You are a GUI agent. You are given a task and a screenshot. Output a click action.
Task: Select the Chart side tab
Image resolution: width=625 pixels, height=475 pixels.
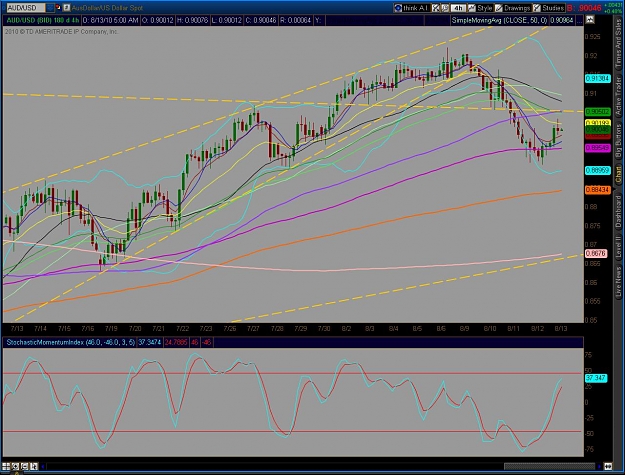[619, 173]
